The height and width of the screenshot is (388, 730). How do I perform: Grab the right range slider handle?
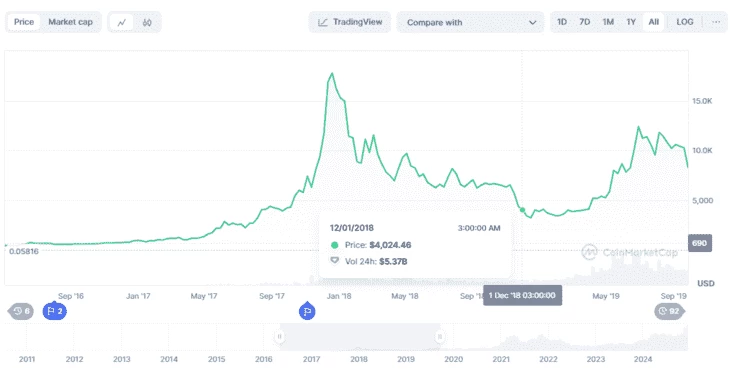pos(440,336)
